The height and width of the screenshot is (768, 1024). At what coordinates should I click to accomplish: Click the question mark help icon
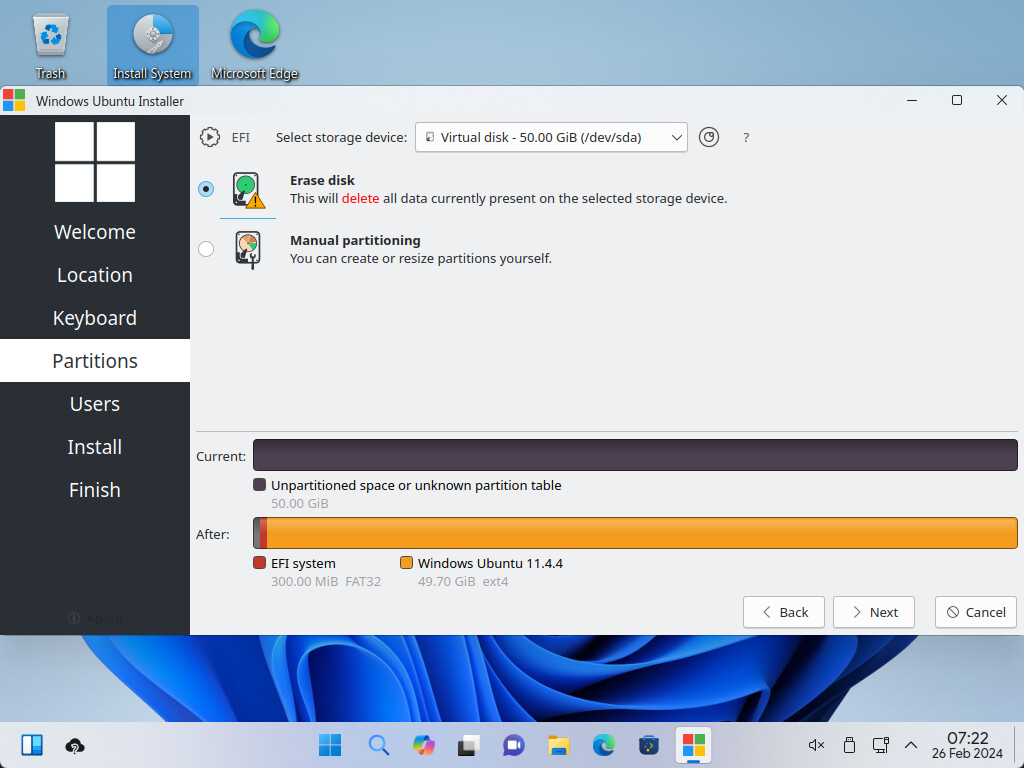(x=746, y=138)
